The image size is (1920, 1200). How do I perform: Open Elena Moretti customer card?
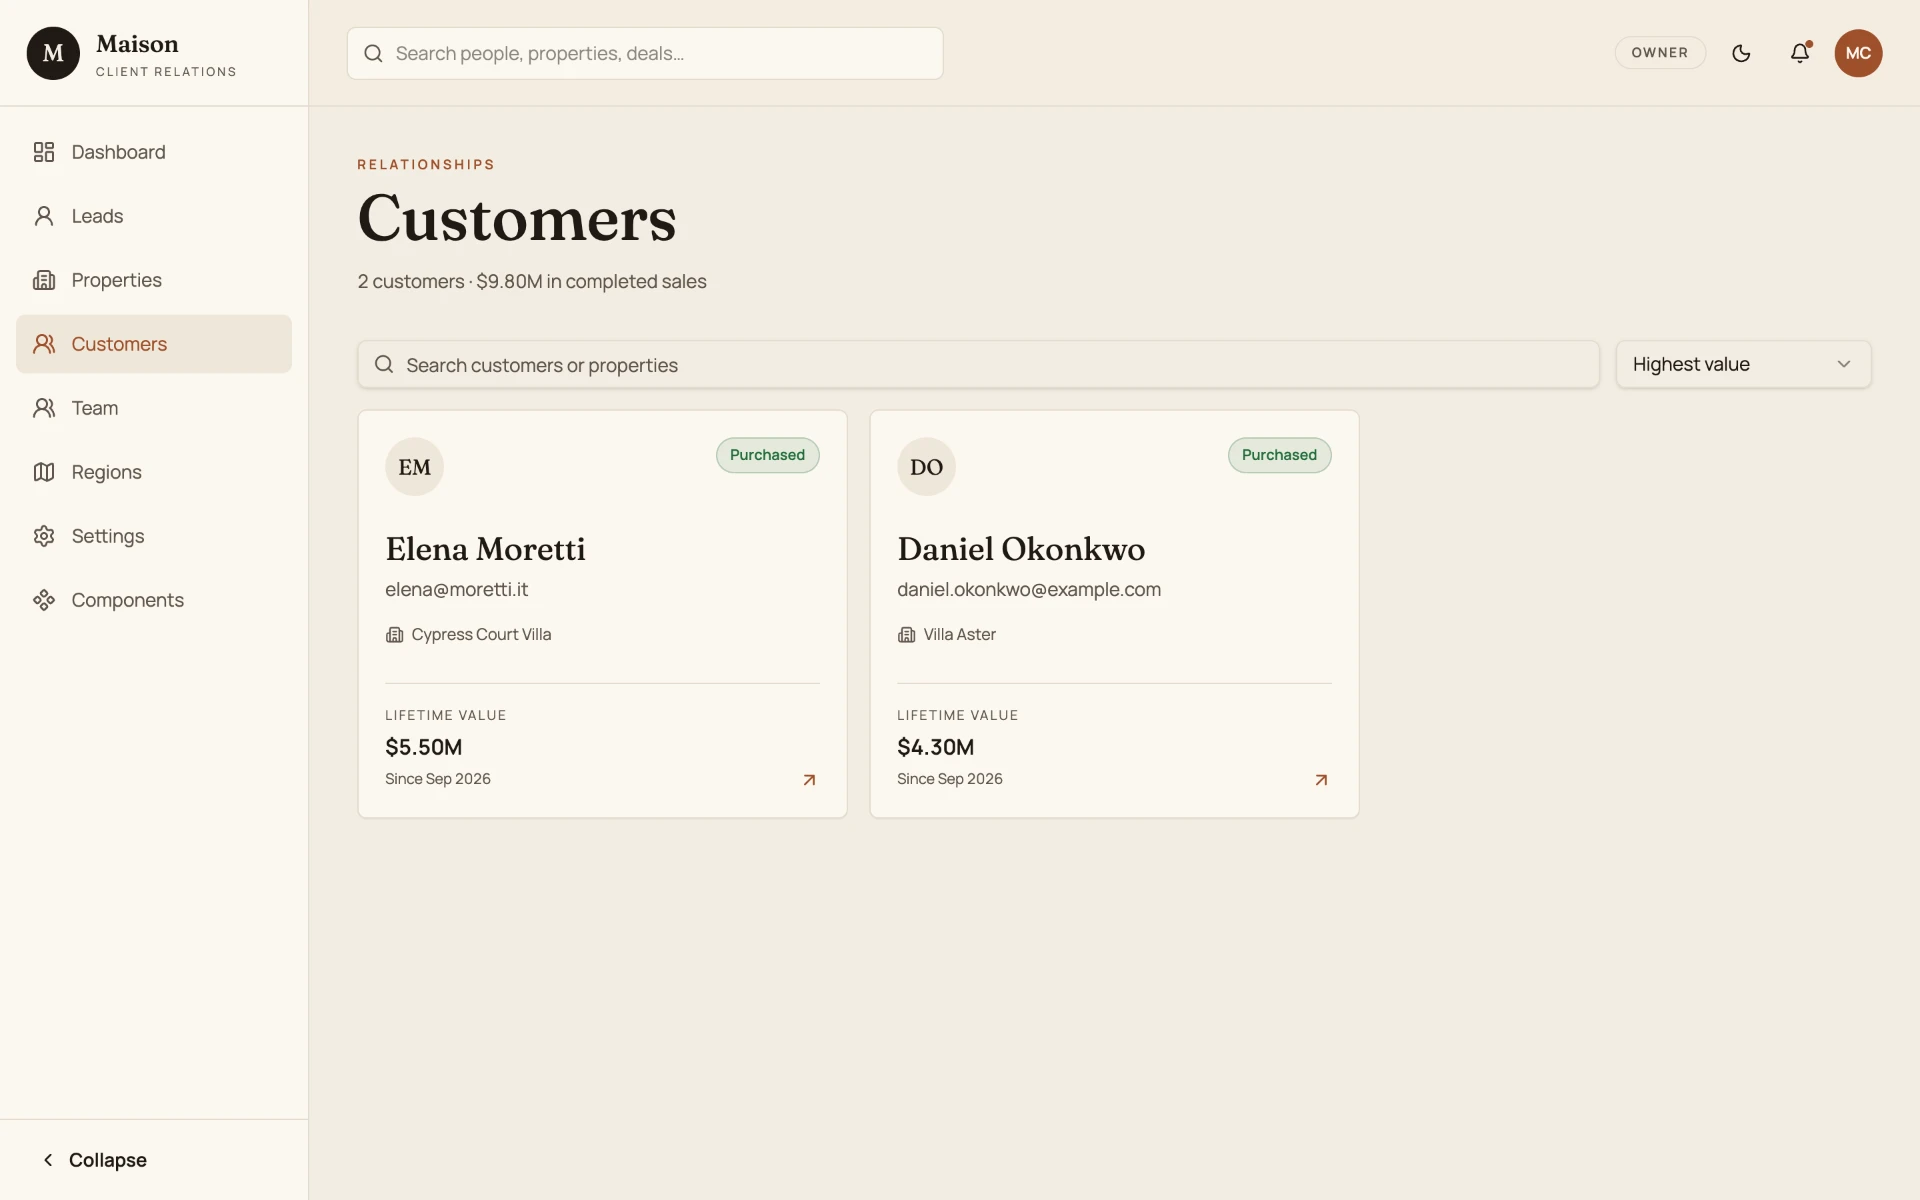click(x=602, y=614)
